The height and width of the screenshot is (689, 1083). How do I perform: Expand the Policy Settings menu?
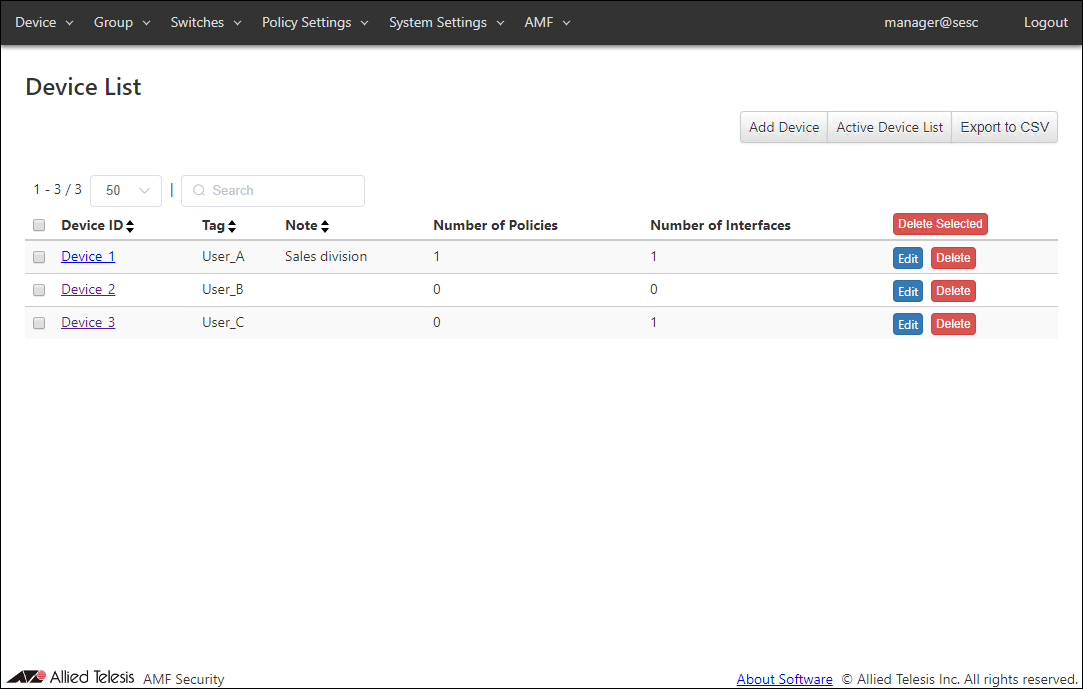coord(315,22)
